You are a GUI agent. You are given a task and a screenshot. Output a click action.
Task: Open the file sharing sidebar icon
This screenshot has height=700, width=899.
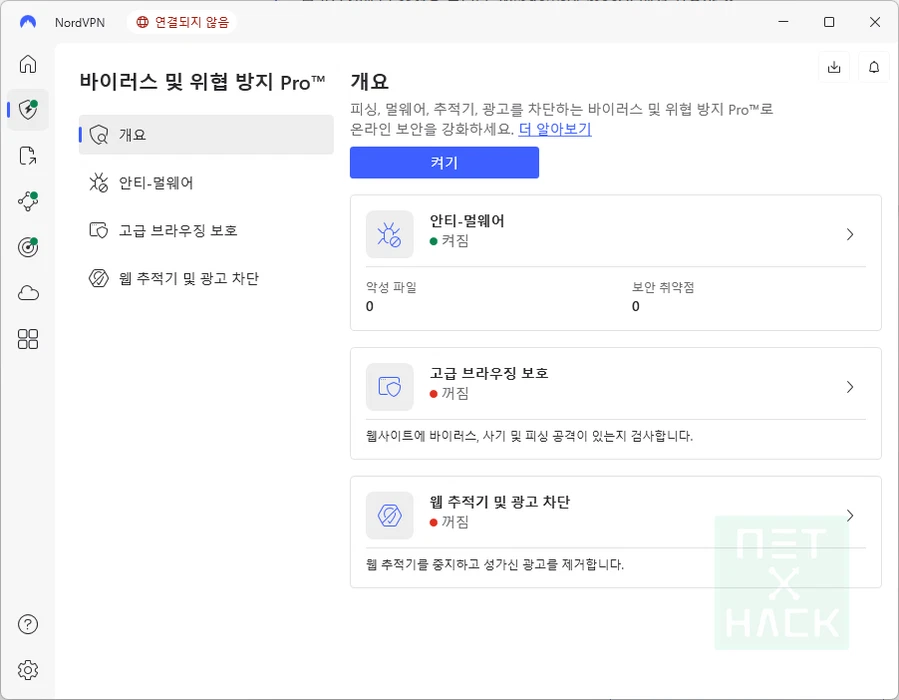(28, 156)
